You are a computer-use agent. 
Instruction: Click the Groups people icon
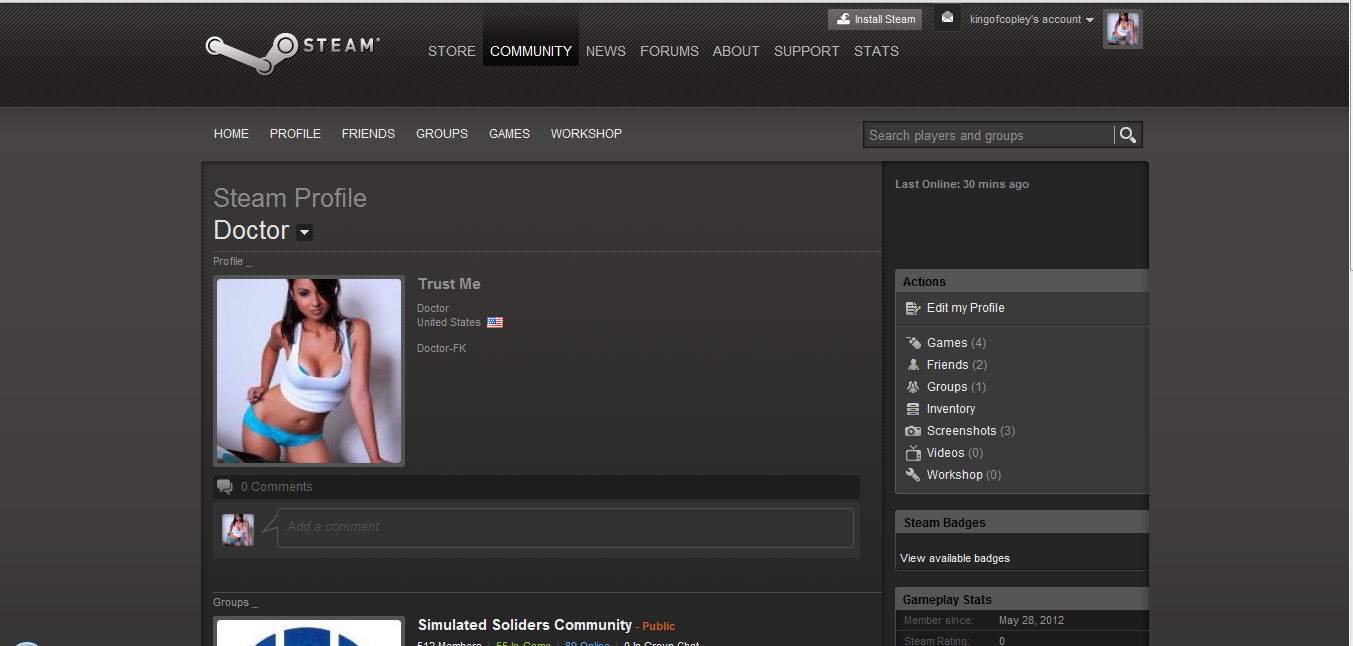click(913, 387)
